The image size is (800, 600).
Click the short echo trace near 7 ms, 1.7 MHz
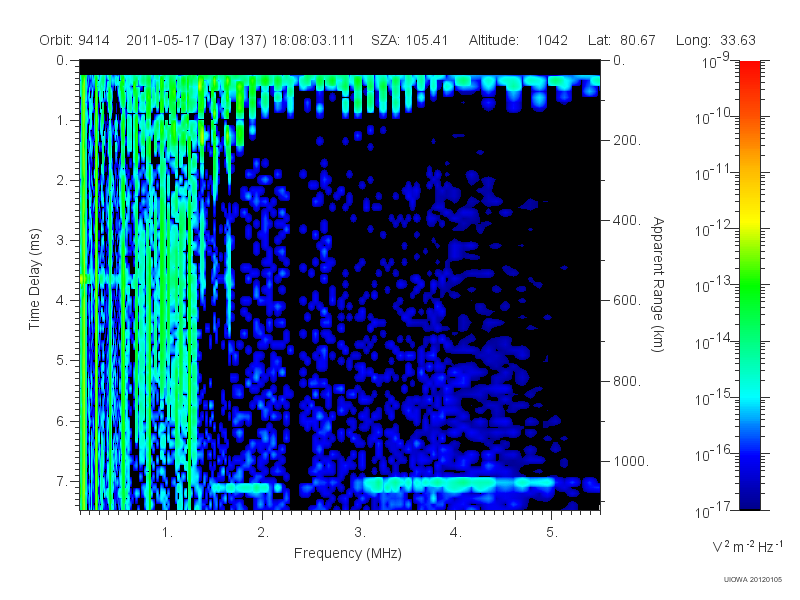pyautogui.click(x=246, y=488)
